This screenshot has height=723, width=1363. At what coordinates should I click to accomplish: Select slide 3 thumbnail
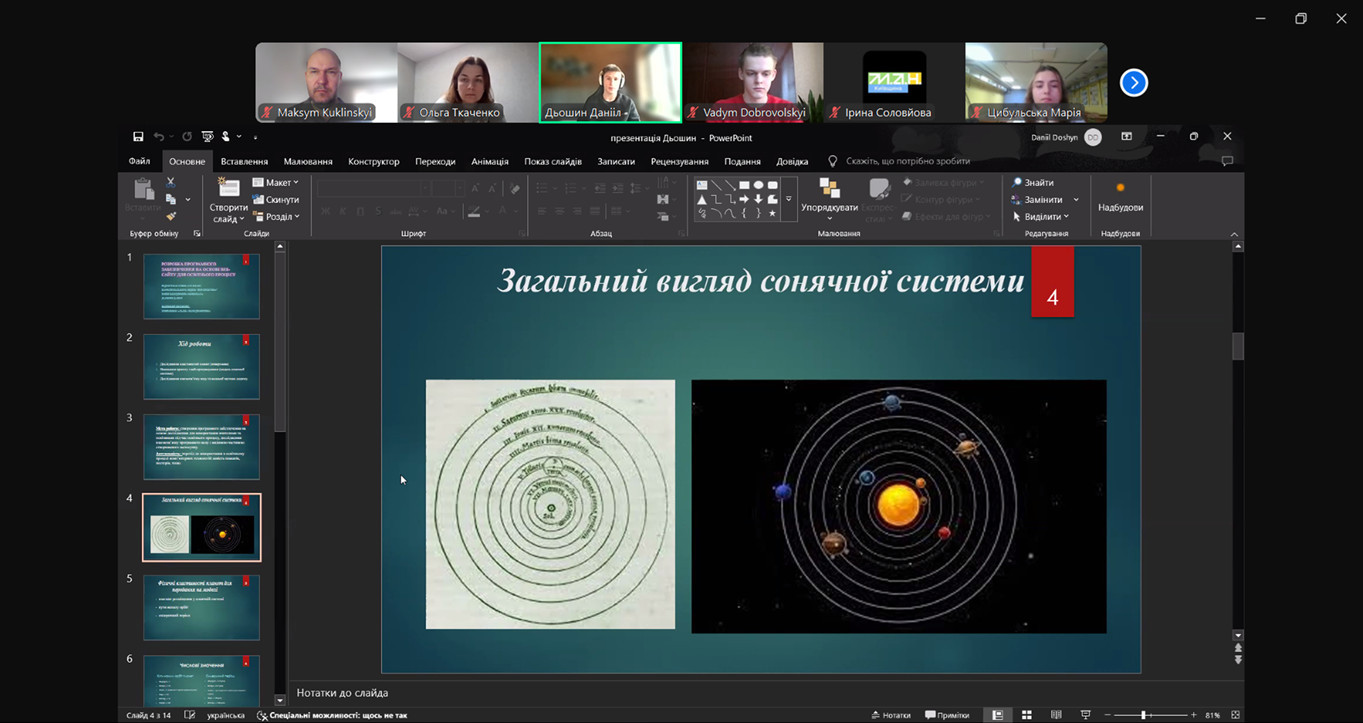pyautogui.click(x=201, y=446)
